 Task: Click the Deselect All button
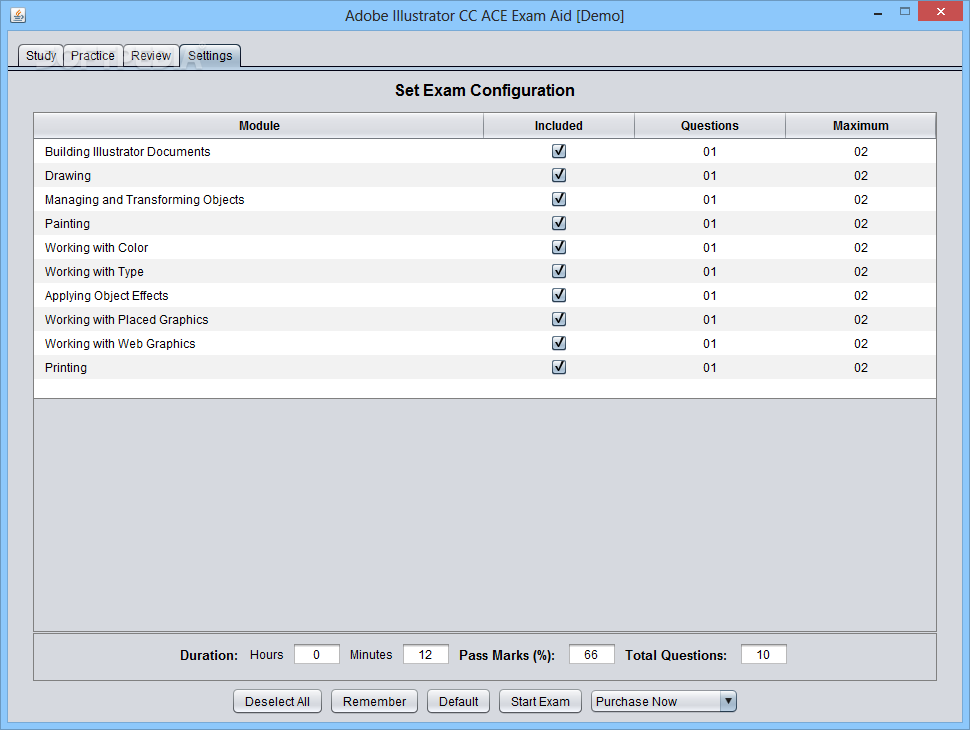click(277, 702)
